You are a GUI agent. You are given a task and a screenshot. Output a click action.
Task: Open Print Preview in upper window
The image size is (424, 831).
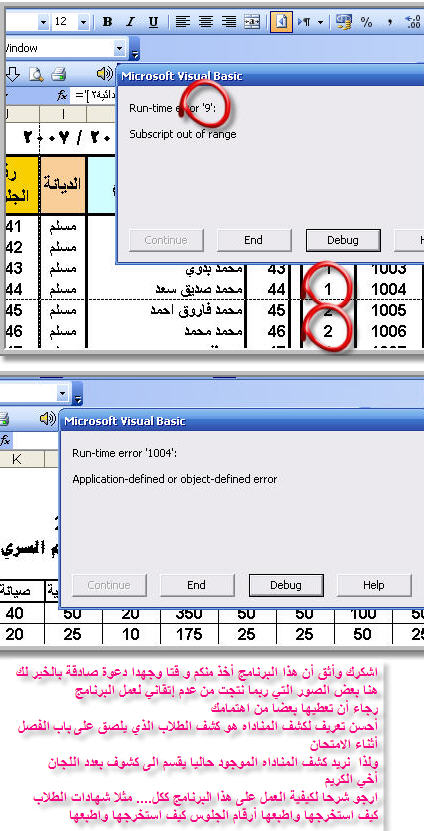[x=36, y=75]
